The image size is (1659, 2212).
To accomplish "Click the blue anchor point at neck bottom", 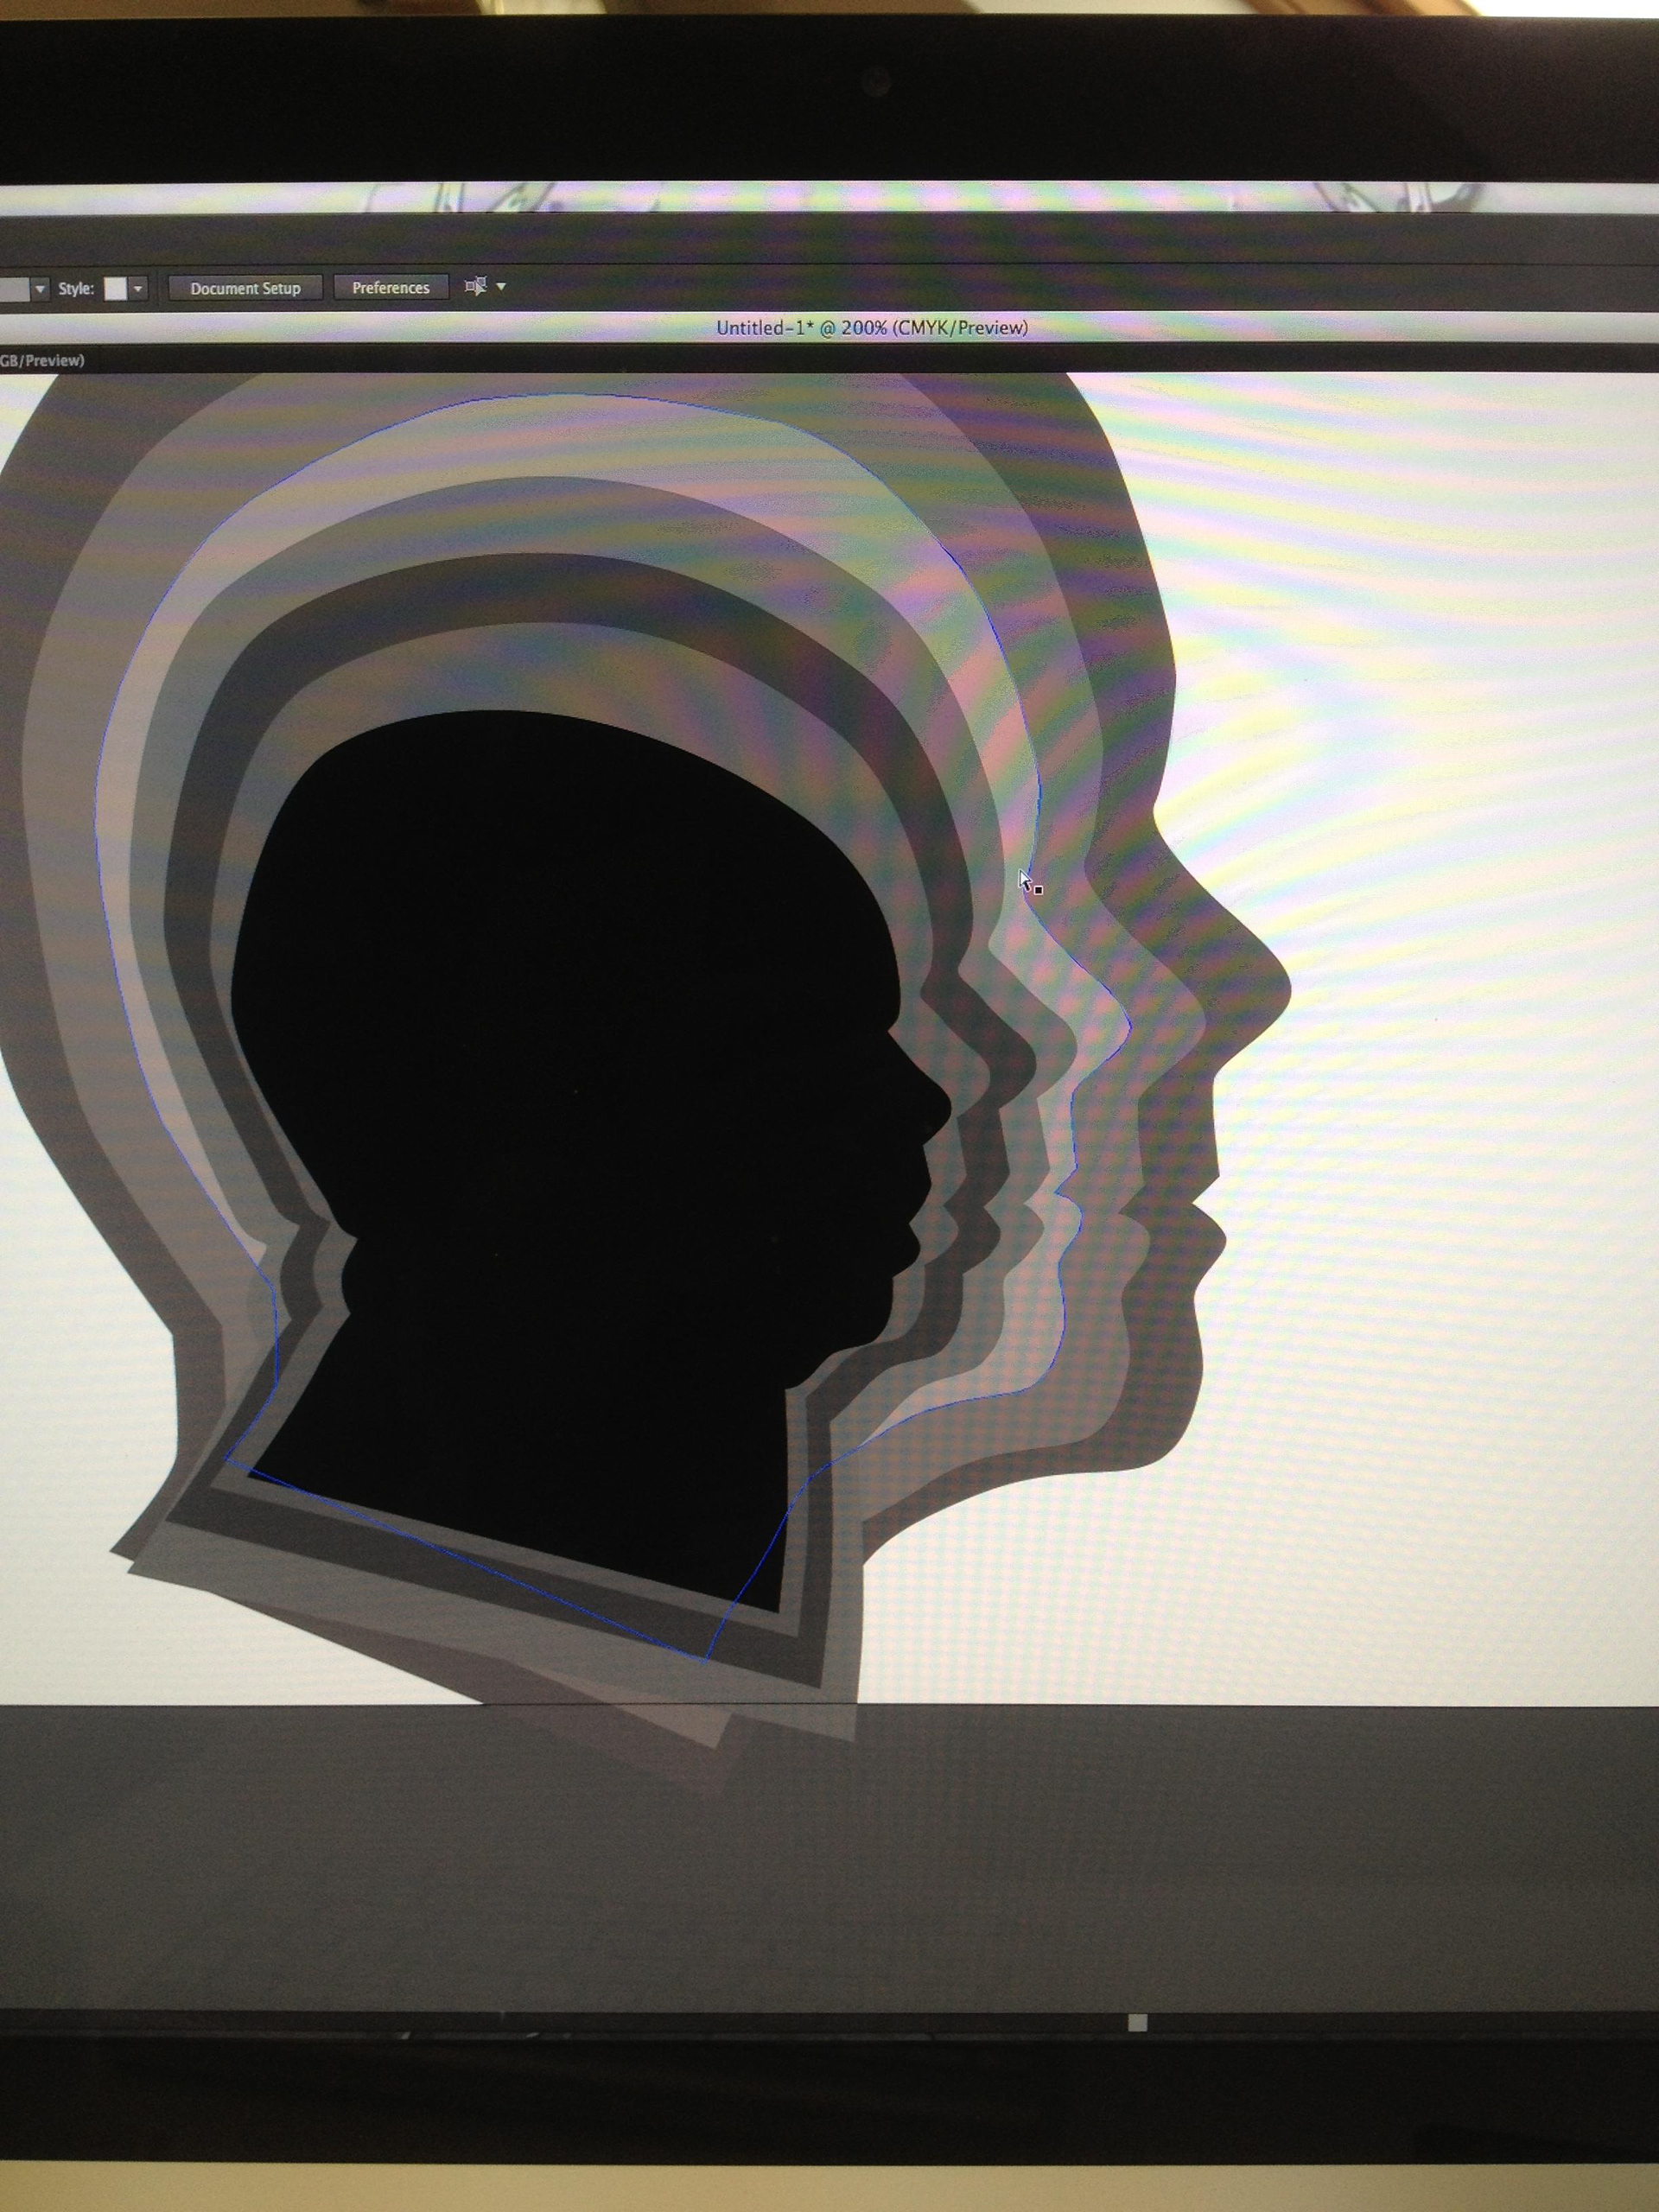I will [707, 1658].
